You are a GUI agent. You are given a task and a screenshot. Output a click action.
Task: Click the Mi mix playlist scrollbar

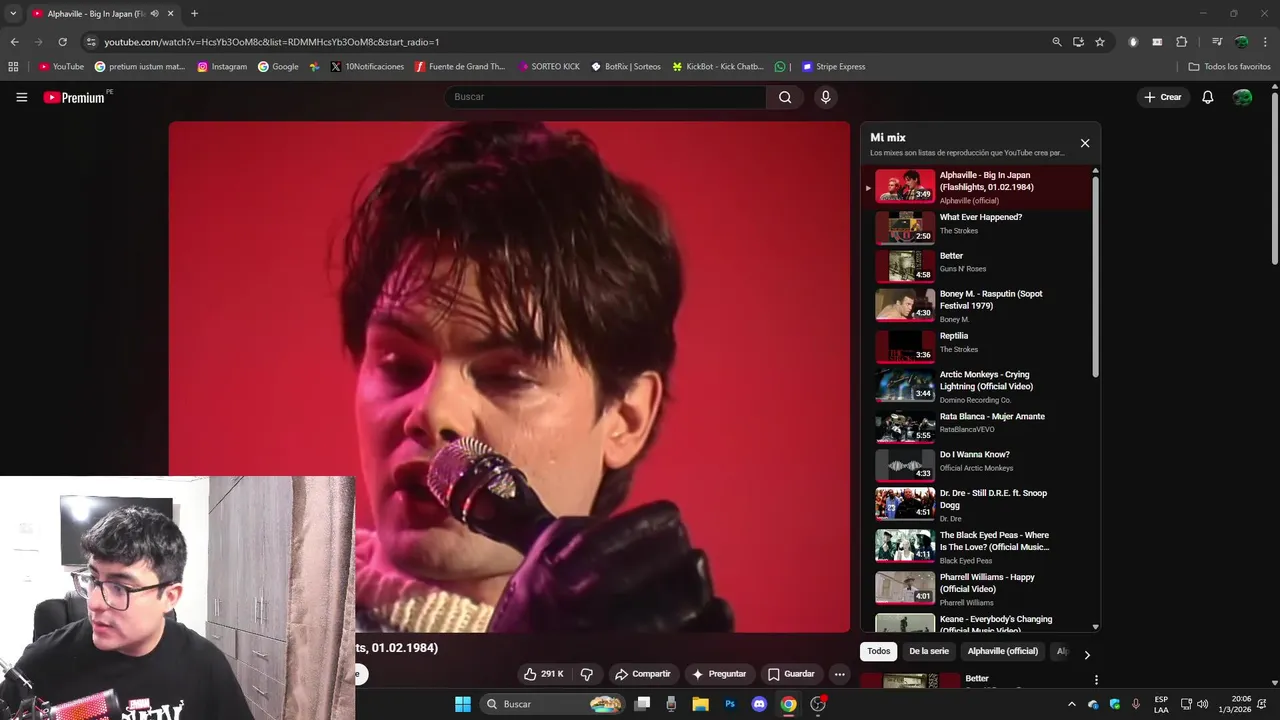[1095, 276]
